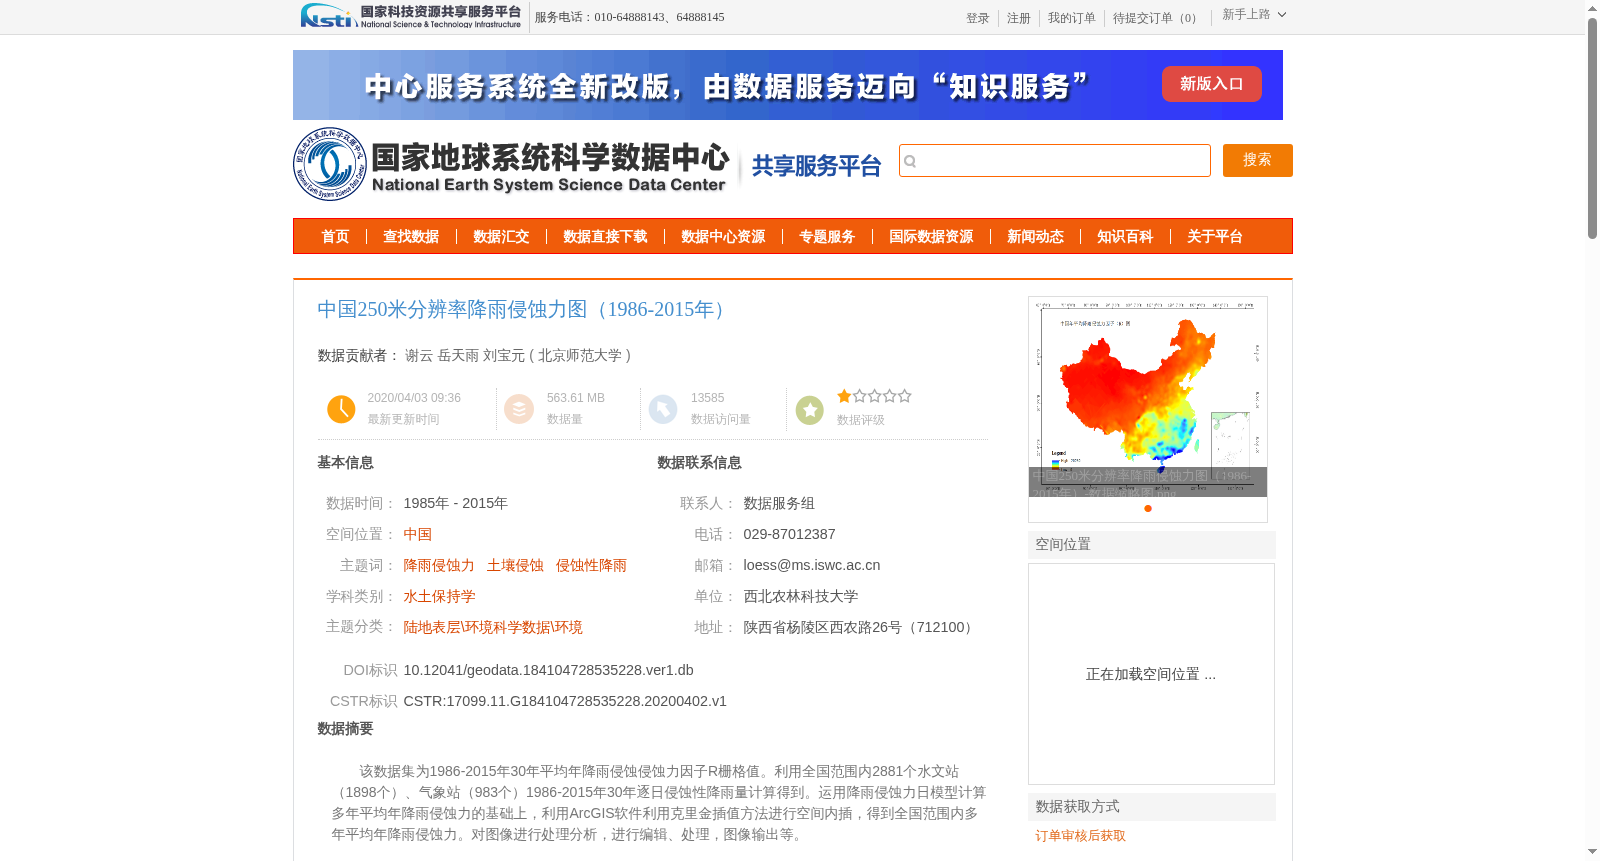Viewport: 1600px width, 861px height.
Task: Click the 注册 register link
Action: click(1019, 18)
